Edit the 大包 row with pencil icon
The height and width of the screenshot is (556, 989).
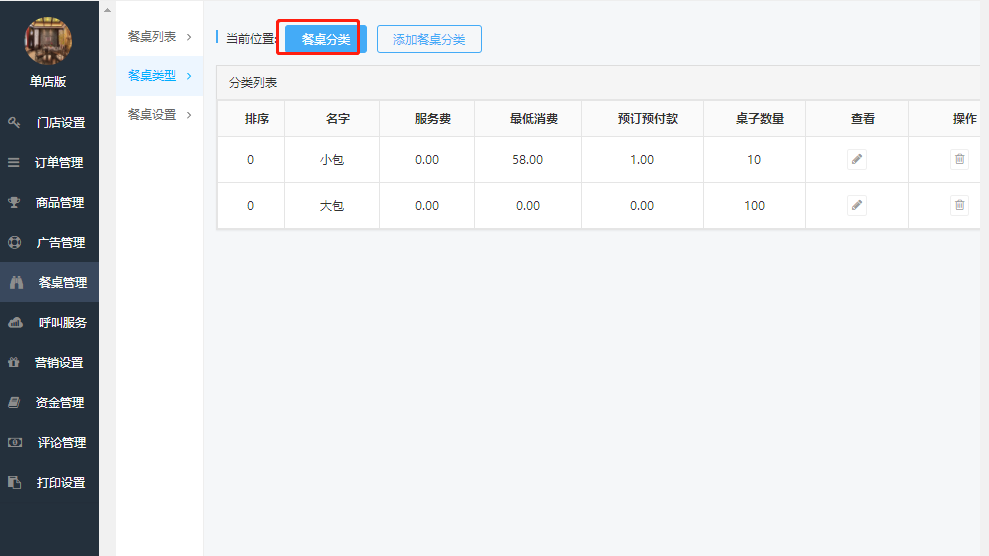pos(857,206)
